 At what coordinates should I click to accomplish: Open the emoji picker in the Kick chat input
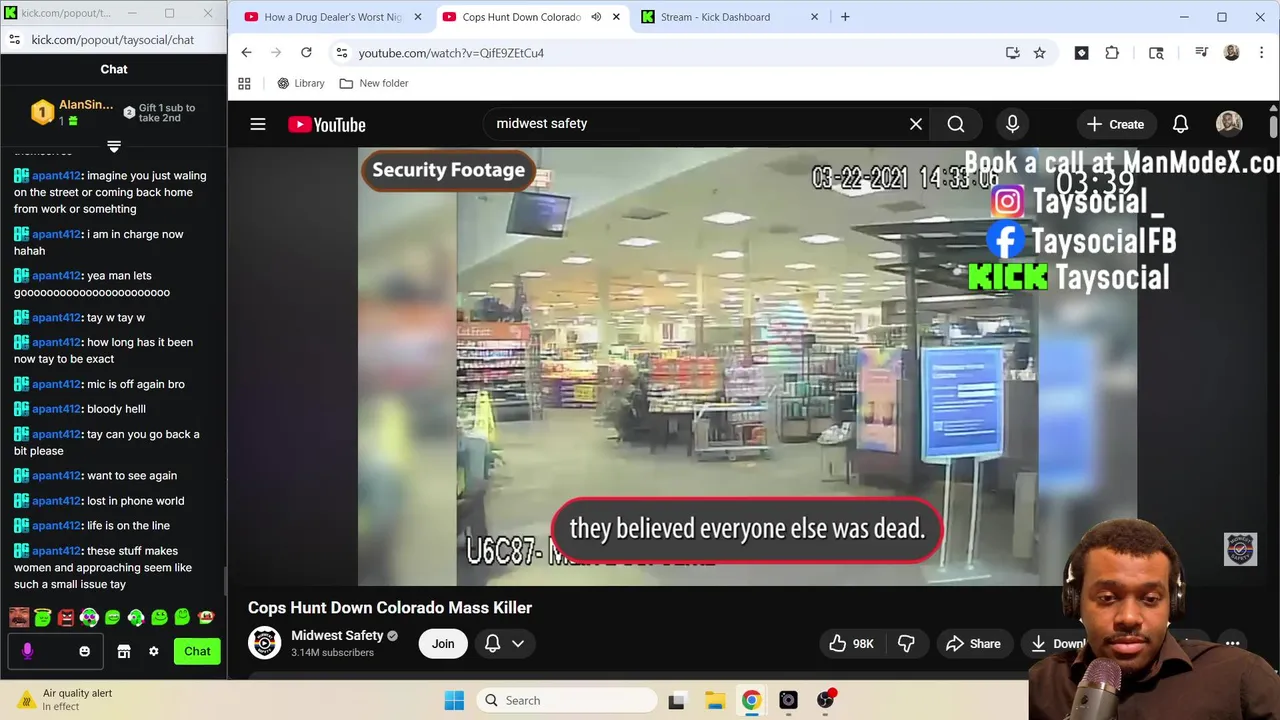(x=84, y=651)
